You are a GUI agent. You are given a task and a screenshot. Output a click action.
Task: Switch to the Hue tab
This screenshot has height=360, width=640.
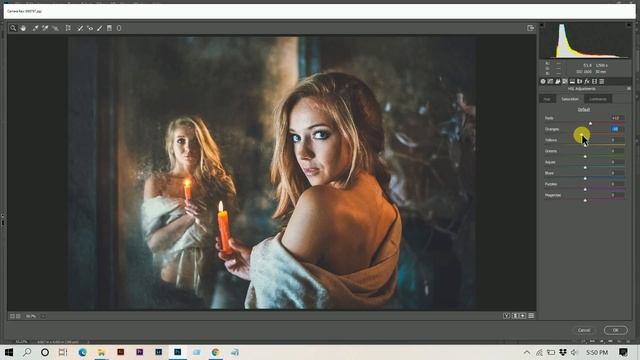(547, 99)
